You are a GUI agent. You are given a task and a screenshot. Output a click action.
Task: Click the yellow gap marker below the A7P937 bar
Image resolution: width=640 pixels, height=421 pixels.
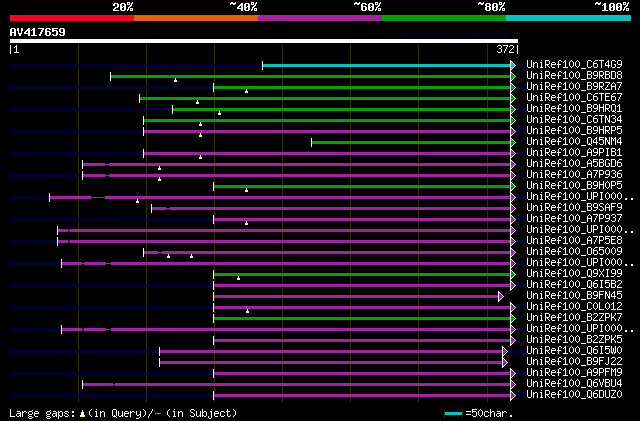pyautogui.click(x=247, y=223)
